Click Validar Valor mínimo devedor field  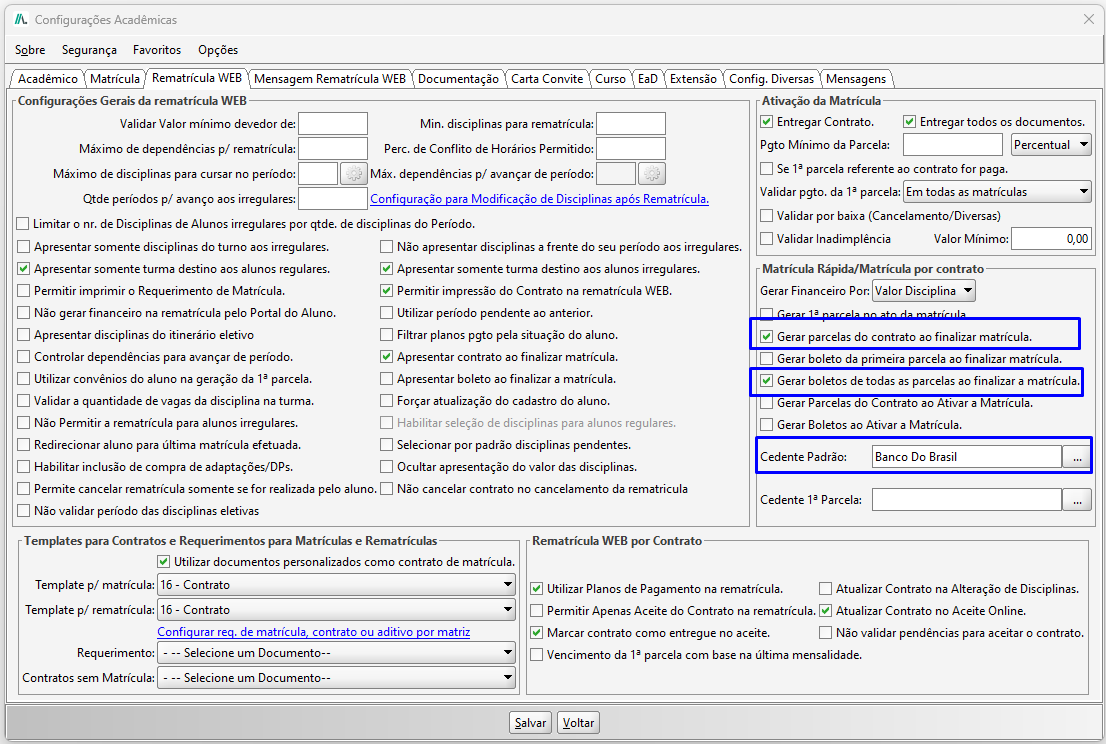[x=333, y=123]
